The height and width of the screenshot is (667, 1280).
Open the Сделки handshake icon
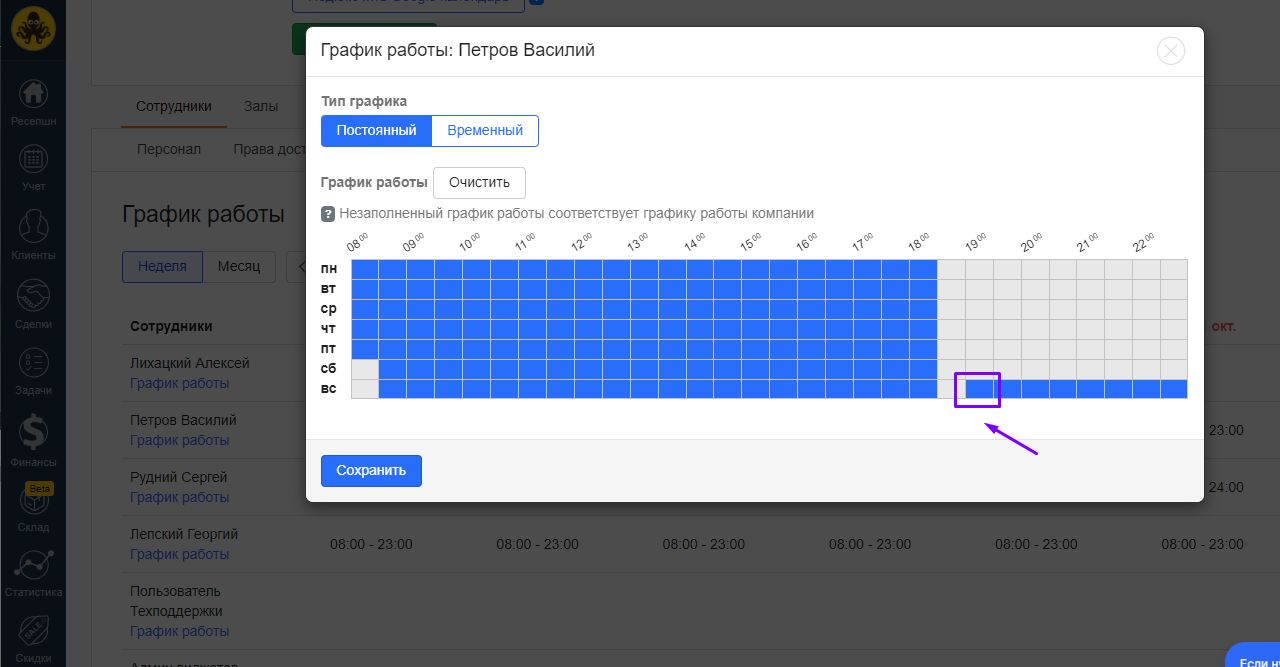click(33, 297)
